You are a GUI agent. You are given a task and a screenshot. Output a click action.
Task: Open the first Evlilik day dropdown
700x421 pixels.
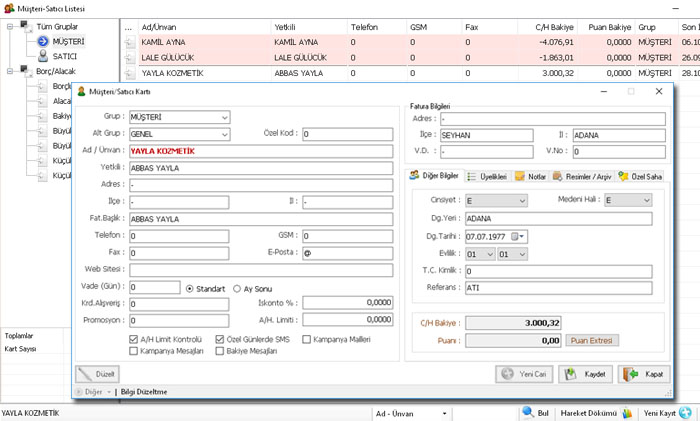[x=490, y=254]
